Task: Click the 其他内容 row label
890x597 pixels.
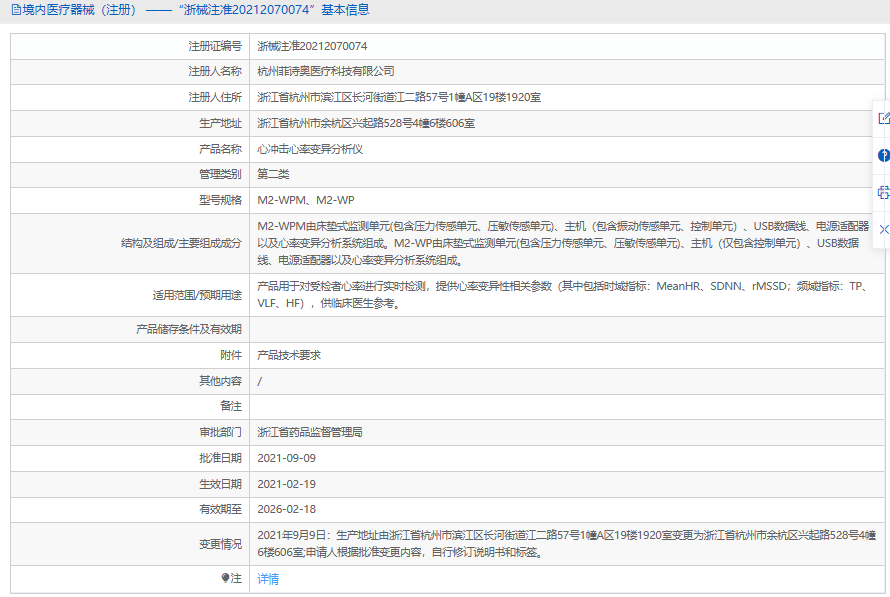Action: pos(220,381)
